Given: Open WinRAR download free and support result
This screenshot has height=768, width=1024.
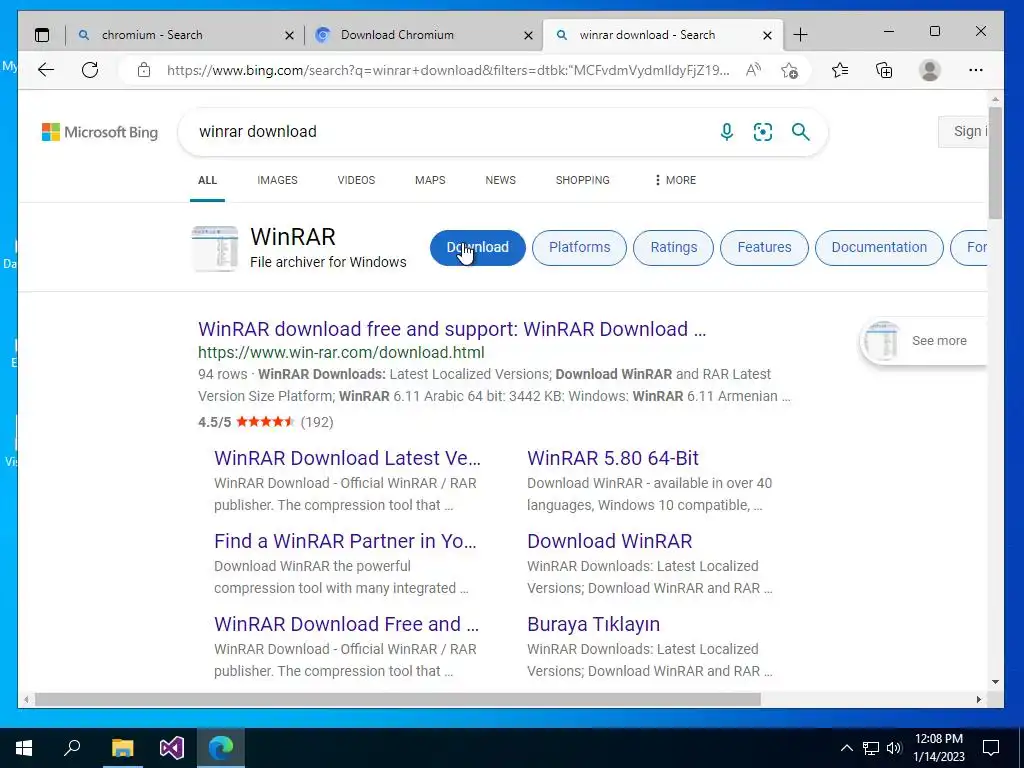Looking at the screenshot, I should click(452, 329).
